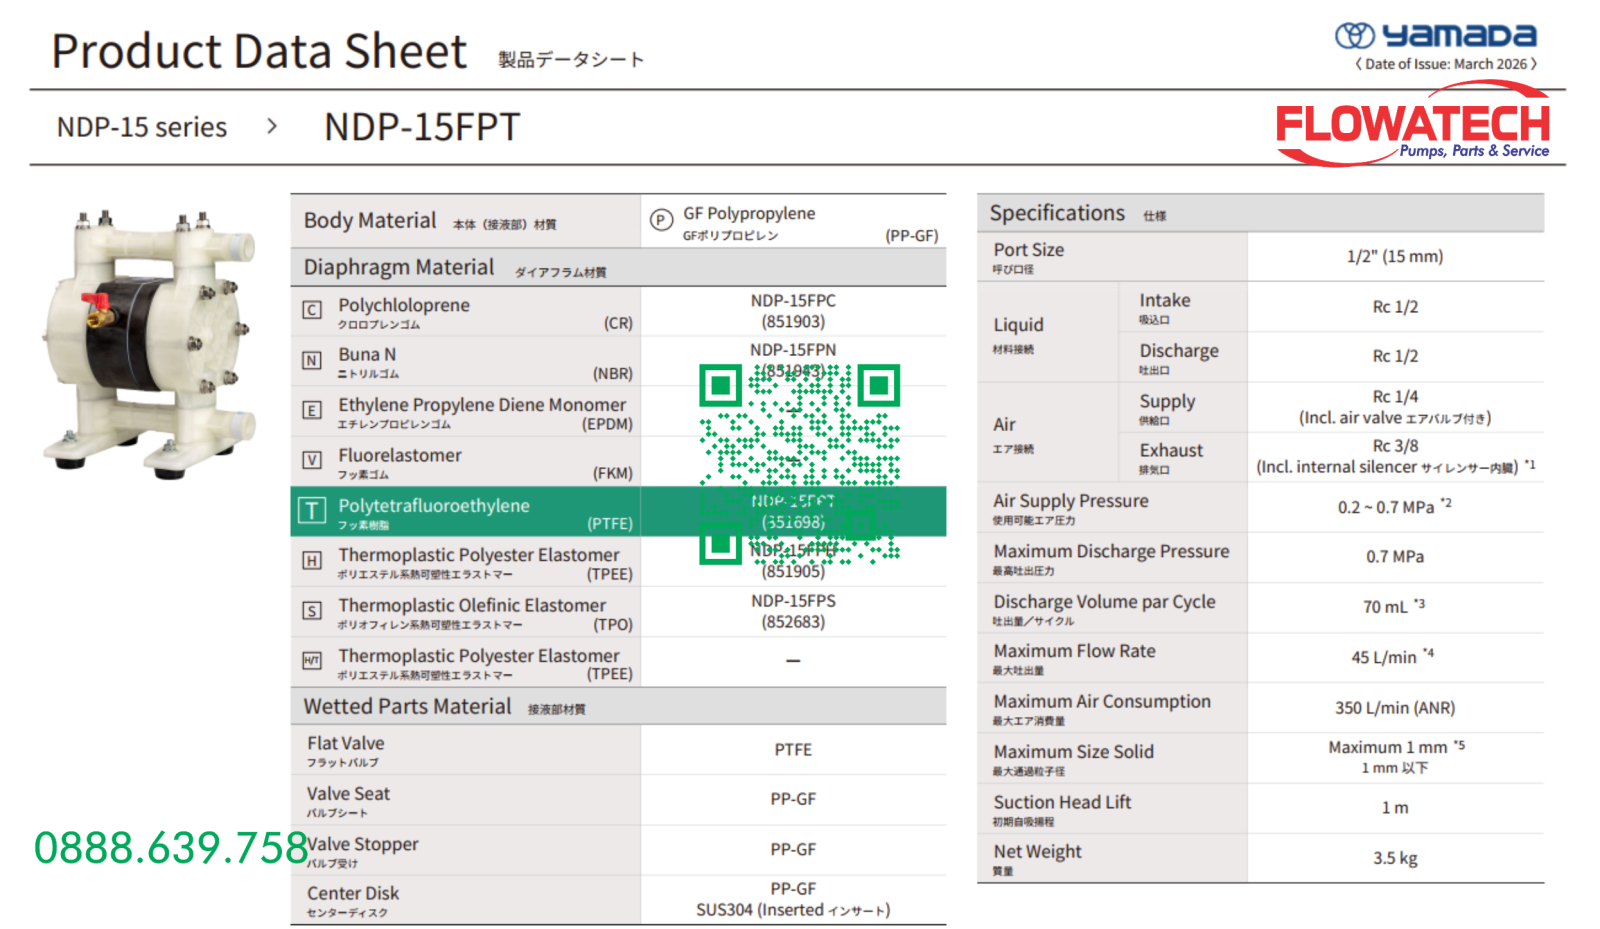Click the S code icon for TPO
This screenshot has width=1600, height=929.
312,611
